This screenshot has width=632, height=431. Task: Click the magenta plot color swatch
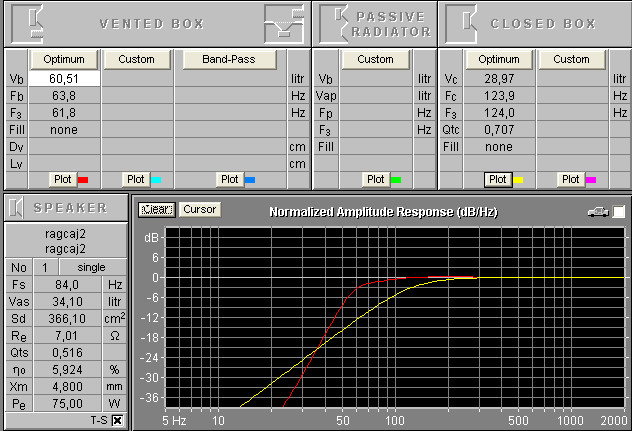[591, 180]
